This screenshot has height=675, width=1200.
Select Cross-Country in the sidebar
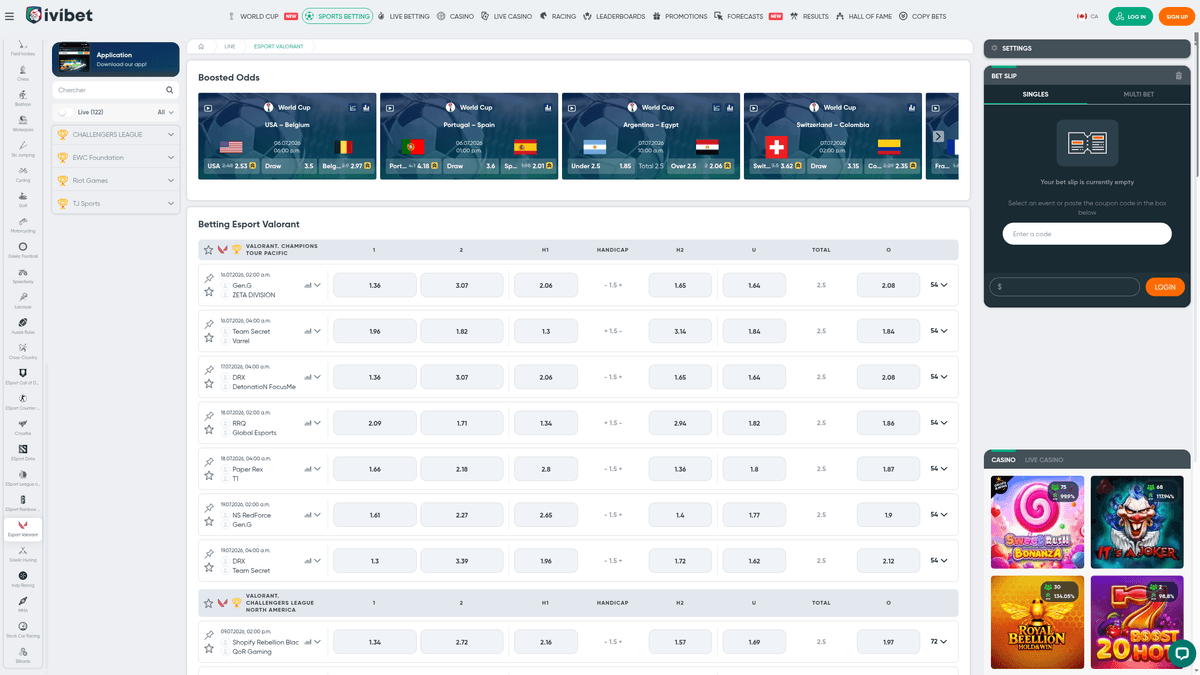coord(23,352)
